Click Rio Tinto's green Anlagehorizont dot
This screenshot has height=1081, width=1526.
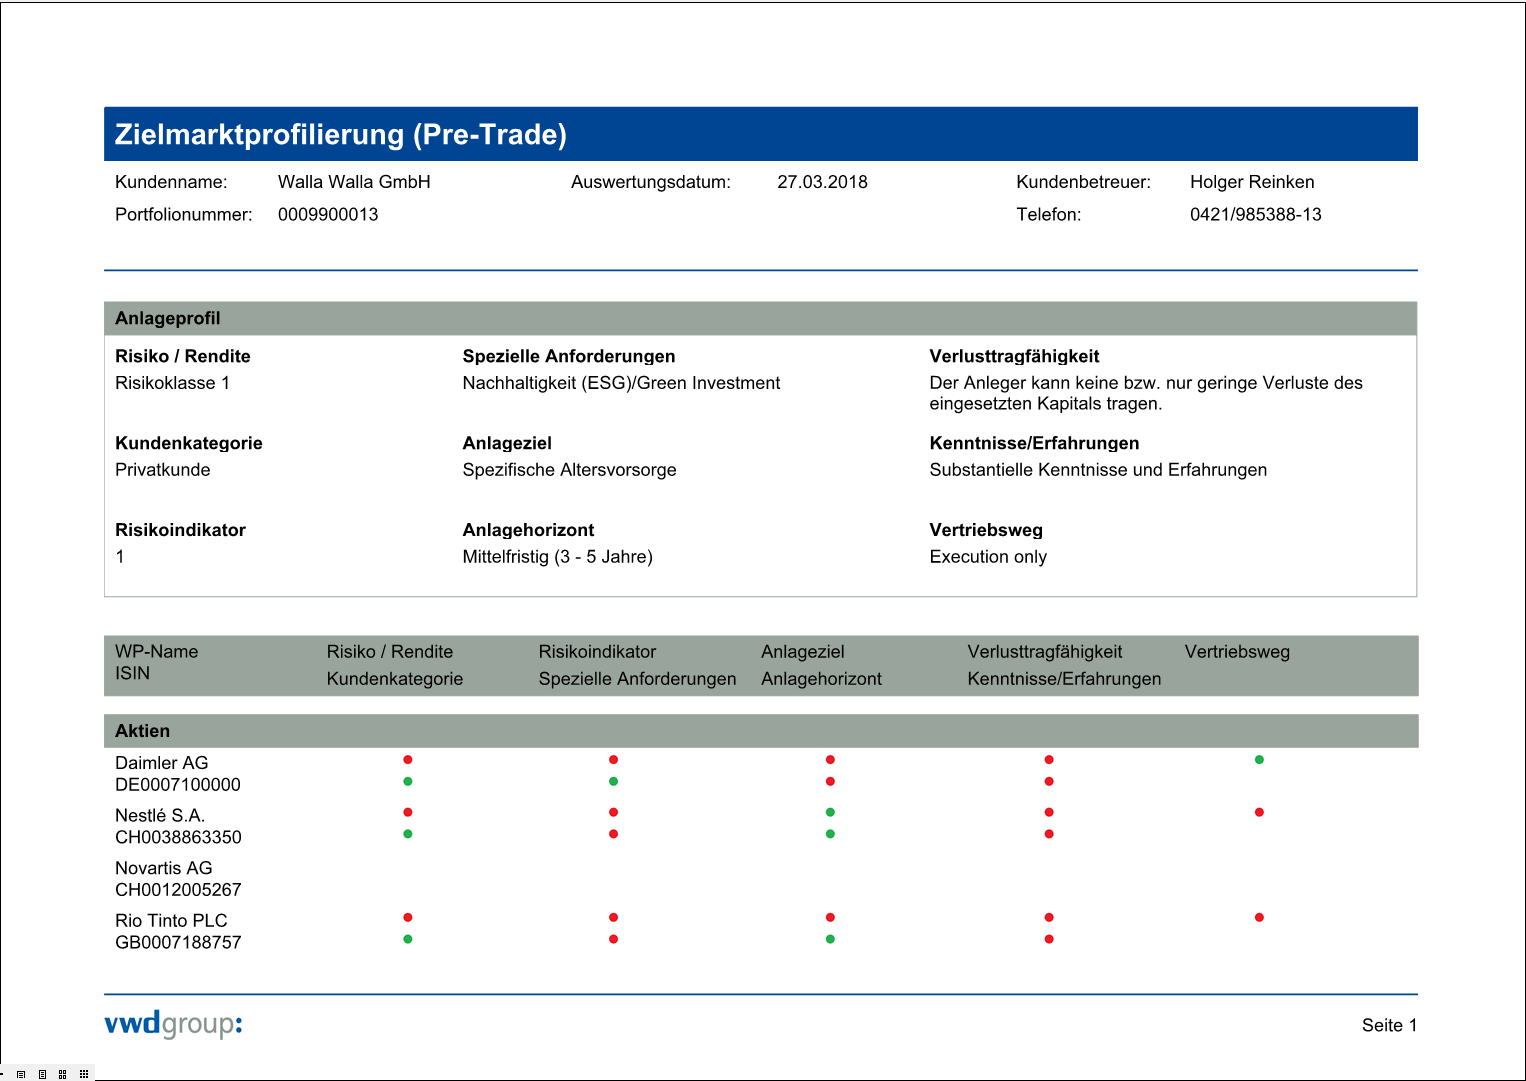coord(830,939)
